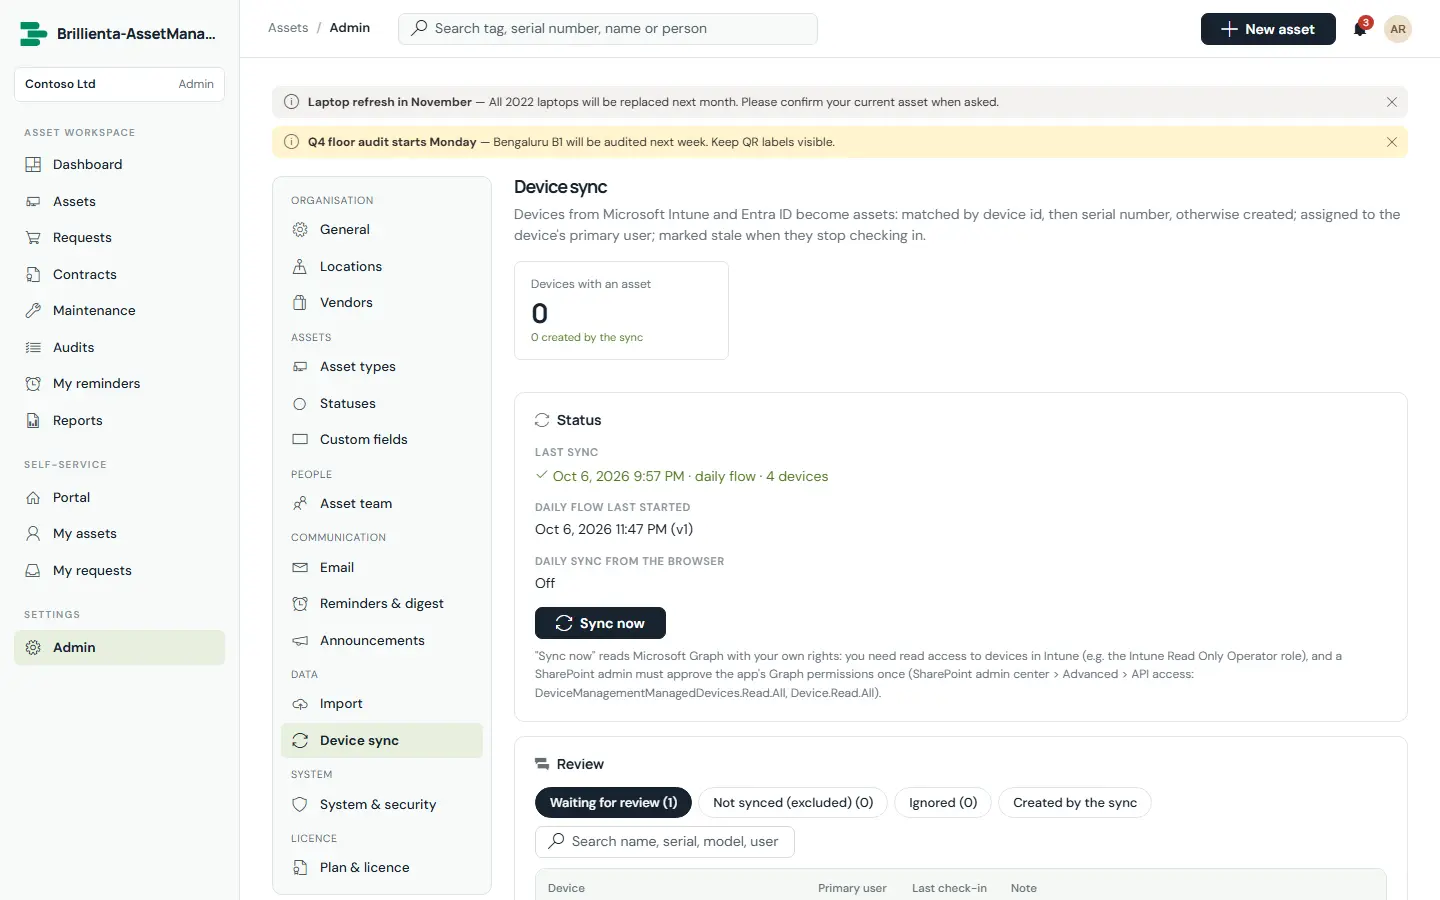Open My requests

(x=120, y=570)
